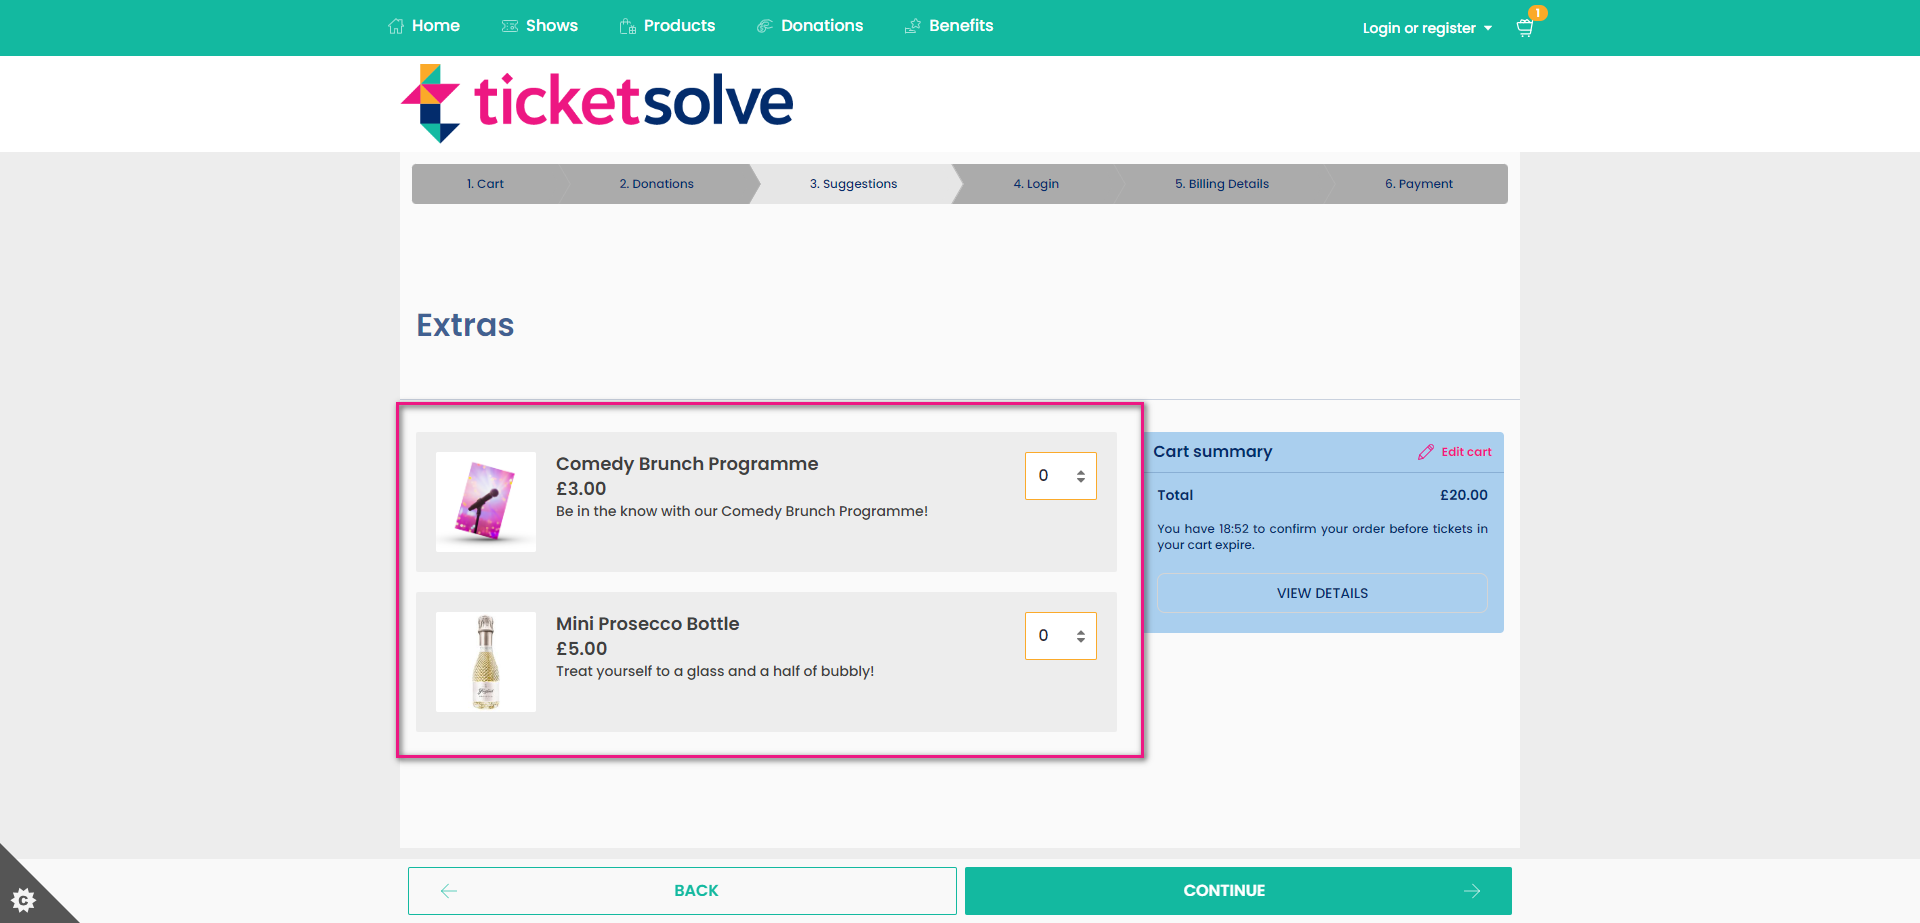Select step 3. Suggestions

point(854,184)
